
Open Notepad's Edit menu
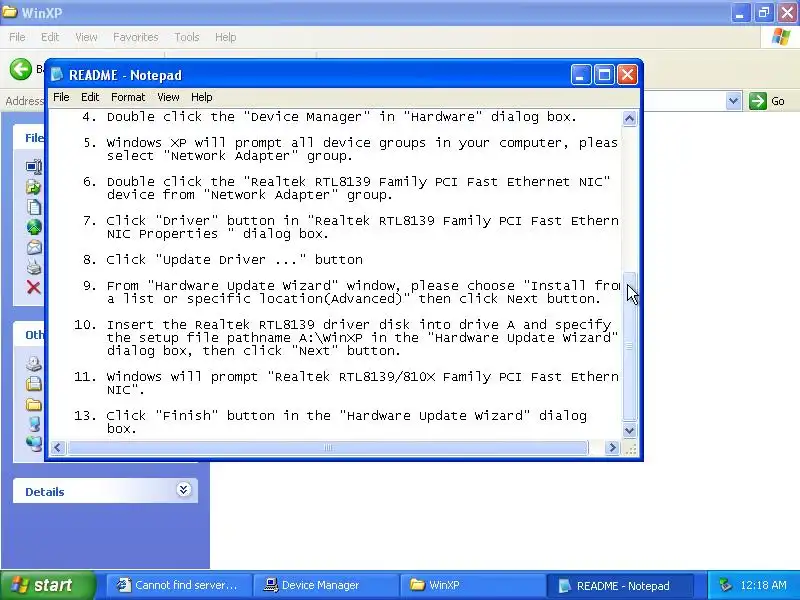click(90, 97)
